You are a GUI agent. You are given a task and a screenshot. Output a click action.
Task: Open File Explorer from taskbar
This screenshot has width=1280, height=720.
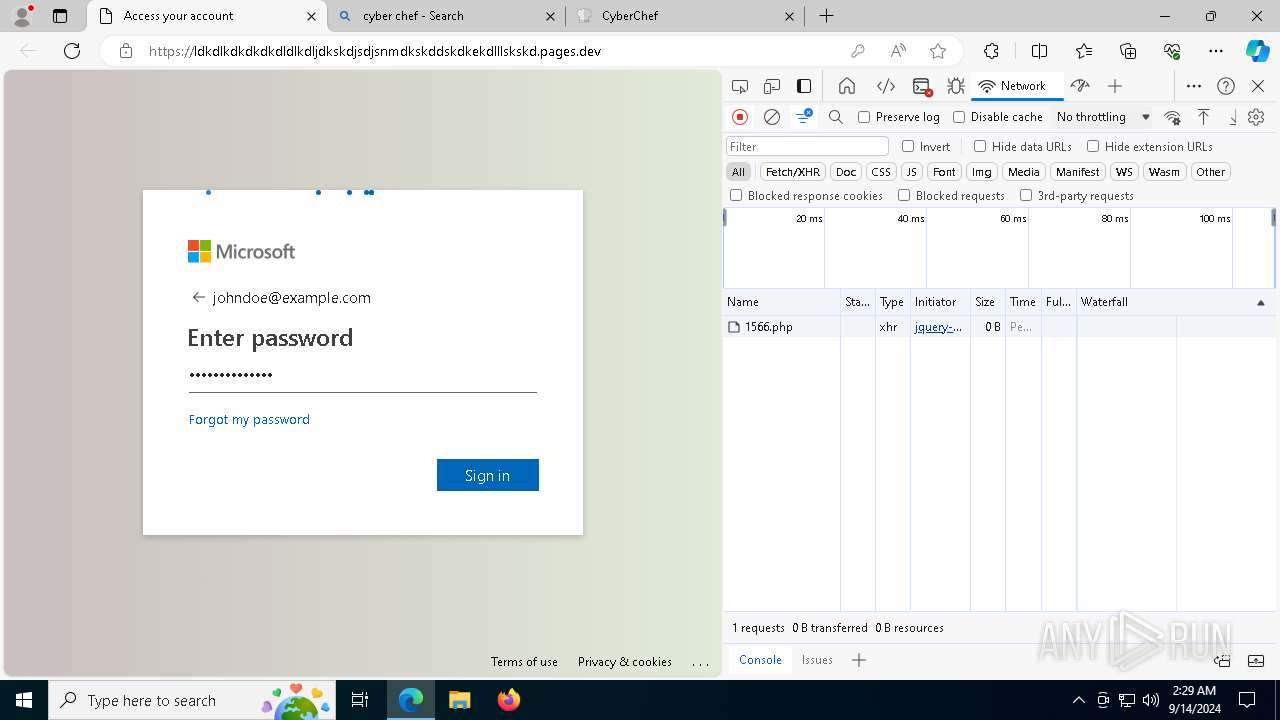point(459,700)
